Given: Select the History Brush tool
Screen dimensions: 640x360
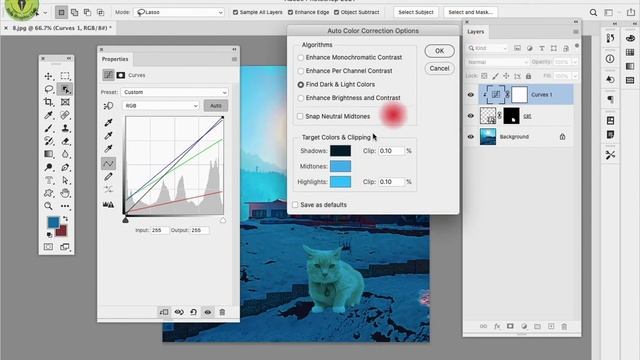Looking at the screenshot, I should [x=49, y=141].
